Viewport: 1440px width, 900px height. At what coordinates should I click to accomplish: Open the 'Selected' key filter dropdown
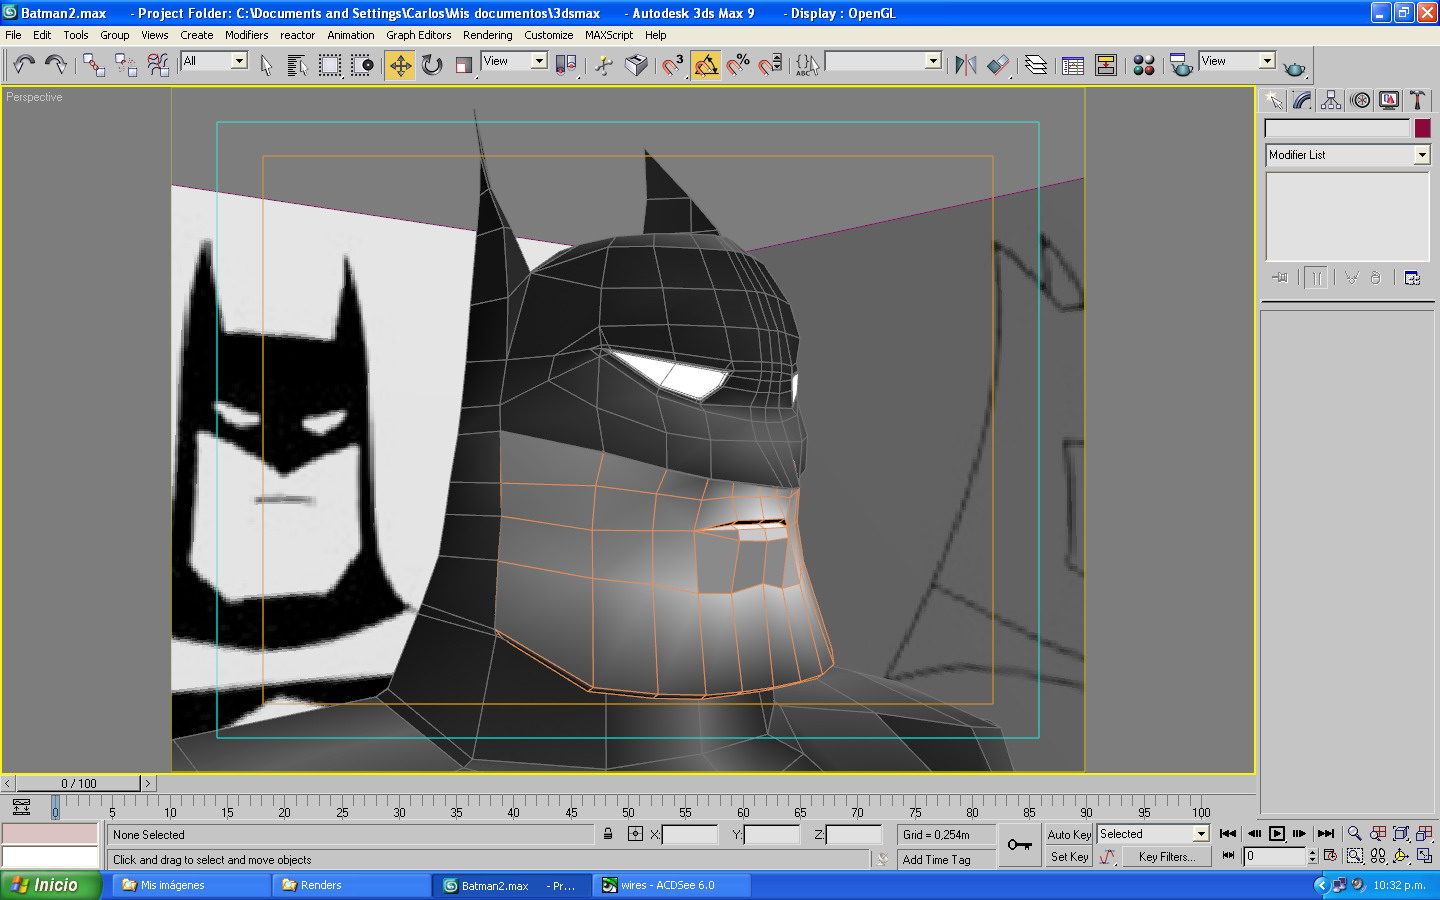point(1201,834)
